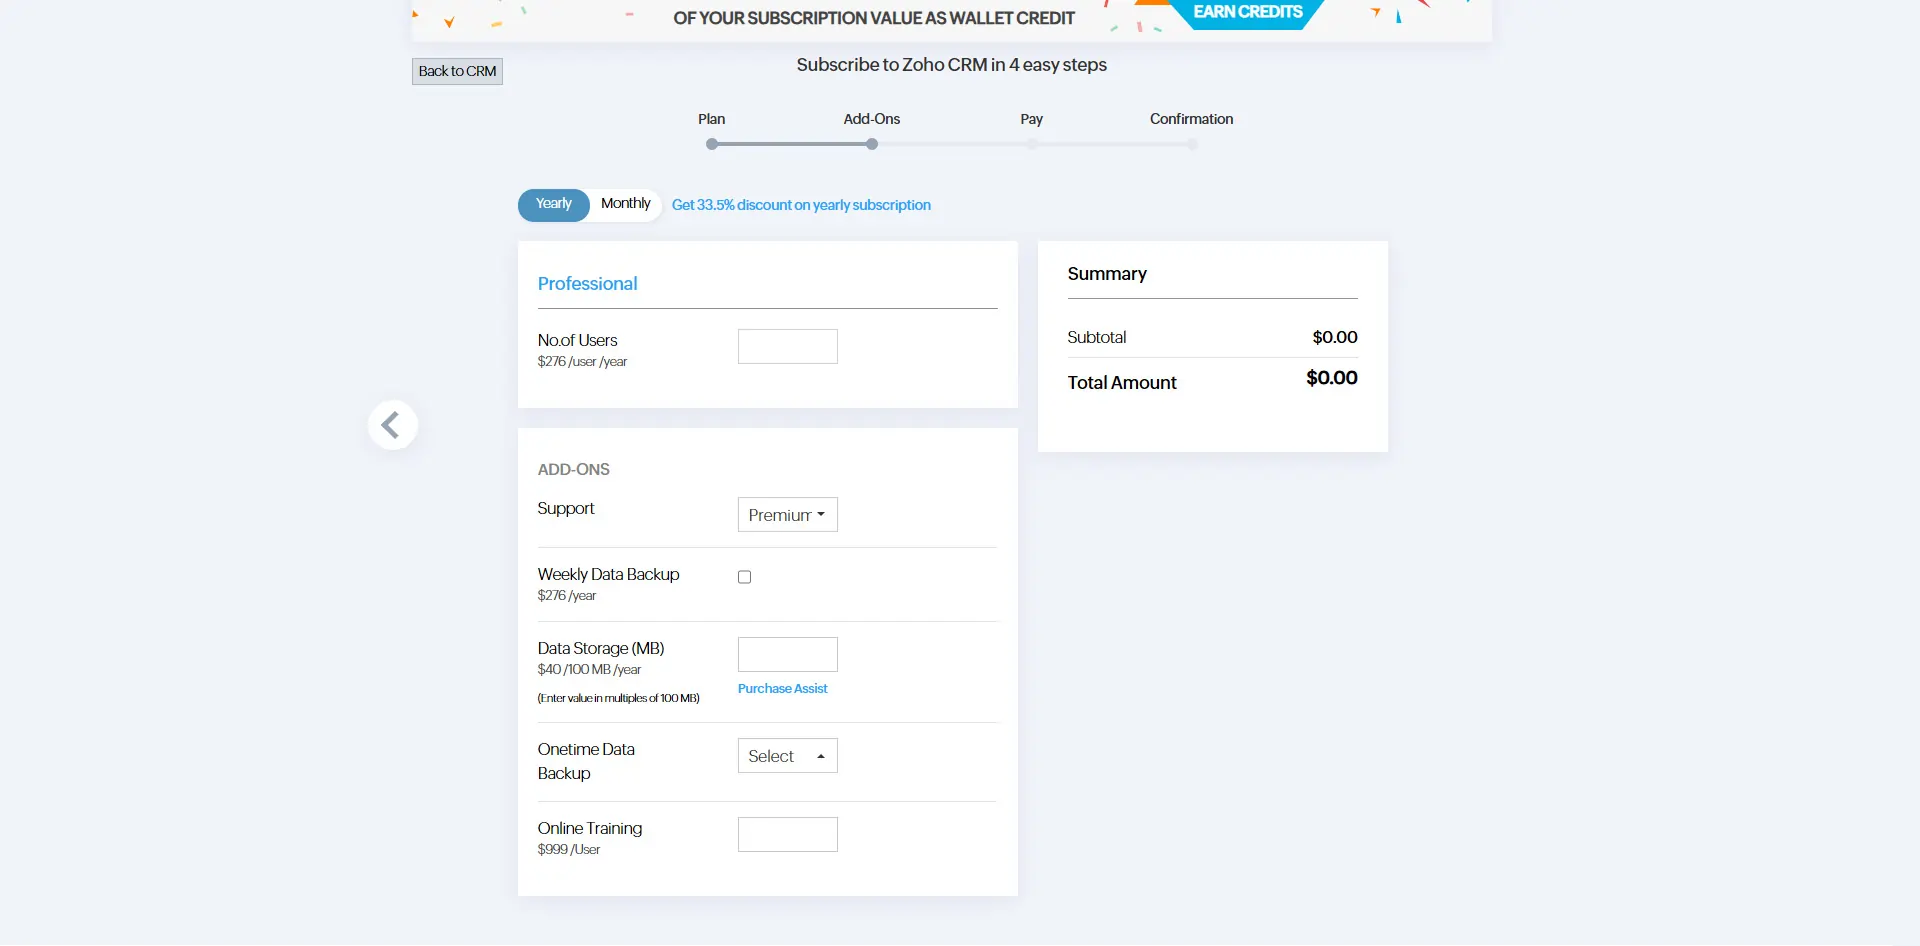Click the Online Training input field
Screen dimensions: 1920x946
[788, 835]
